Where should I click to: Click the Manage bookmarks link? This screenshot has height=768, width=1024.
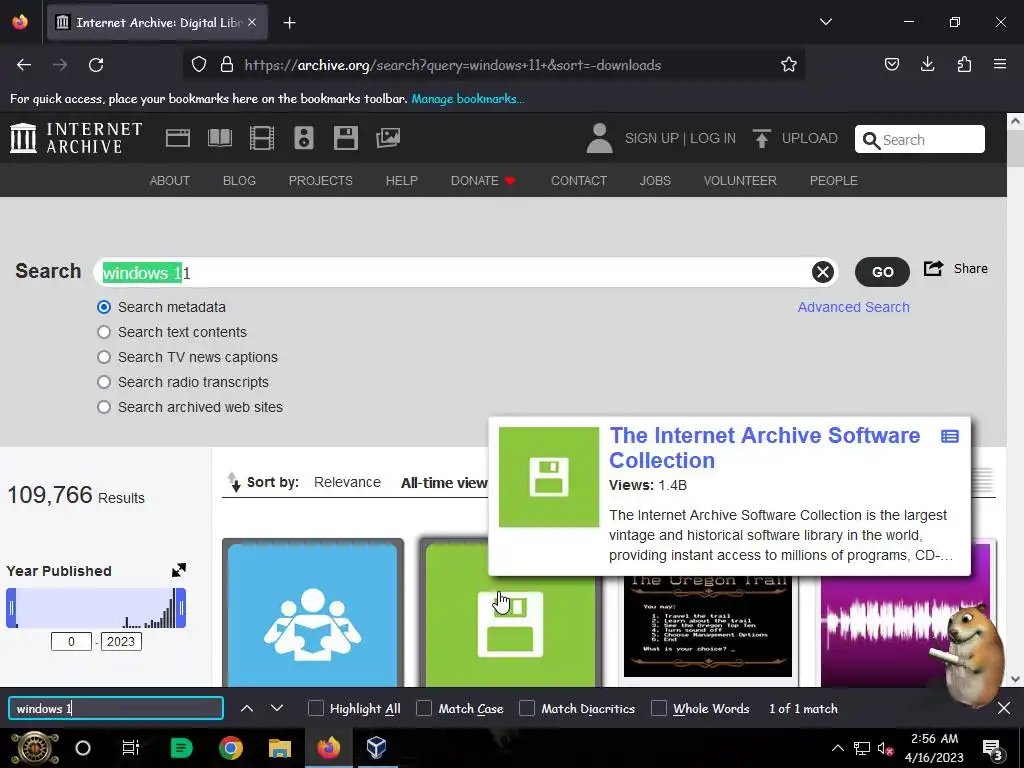[x=468, y=99]
